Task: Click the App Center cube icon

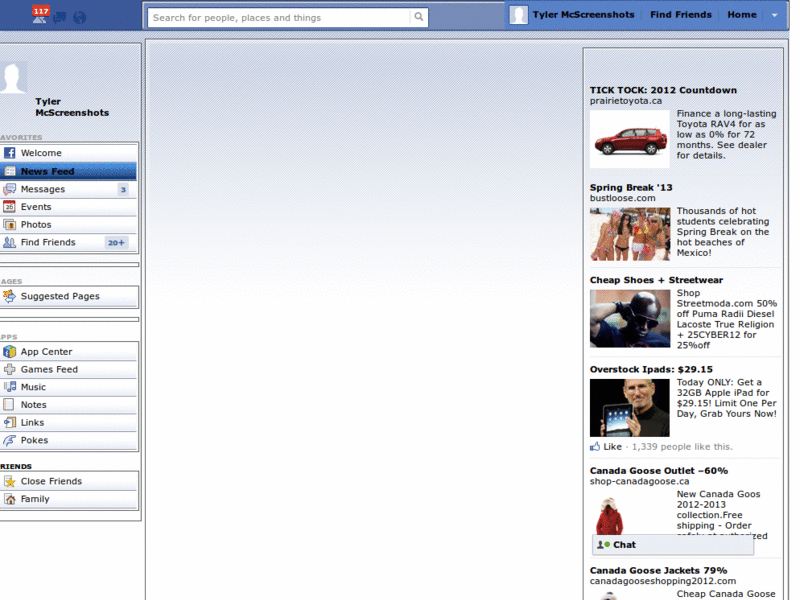Action: coord(9,352)
